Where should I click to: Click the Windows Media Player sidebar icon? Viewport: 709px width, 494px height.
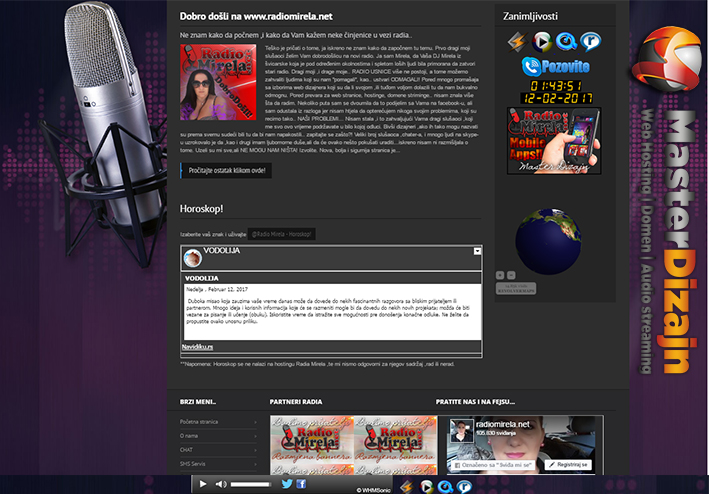pos(541,41)
